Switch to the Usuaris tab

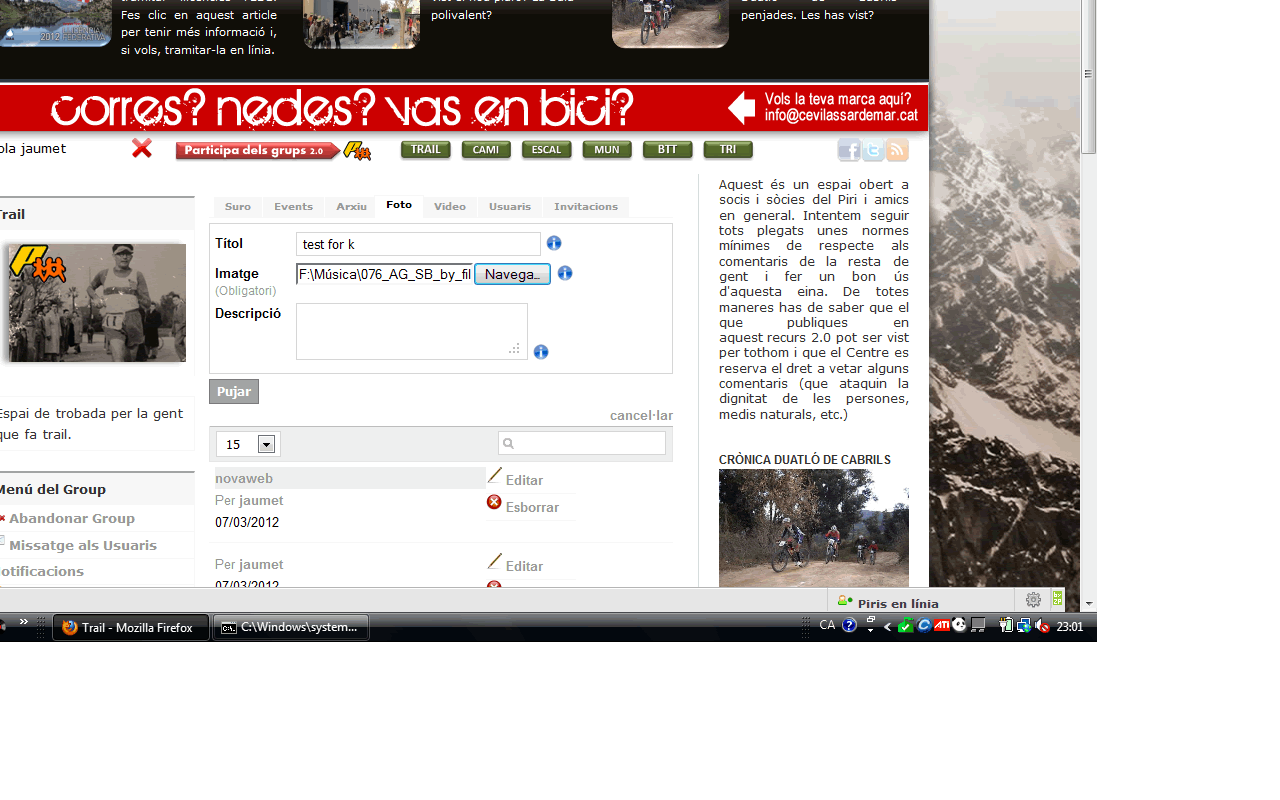point(510,207)
